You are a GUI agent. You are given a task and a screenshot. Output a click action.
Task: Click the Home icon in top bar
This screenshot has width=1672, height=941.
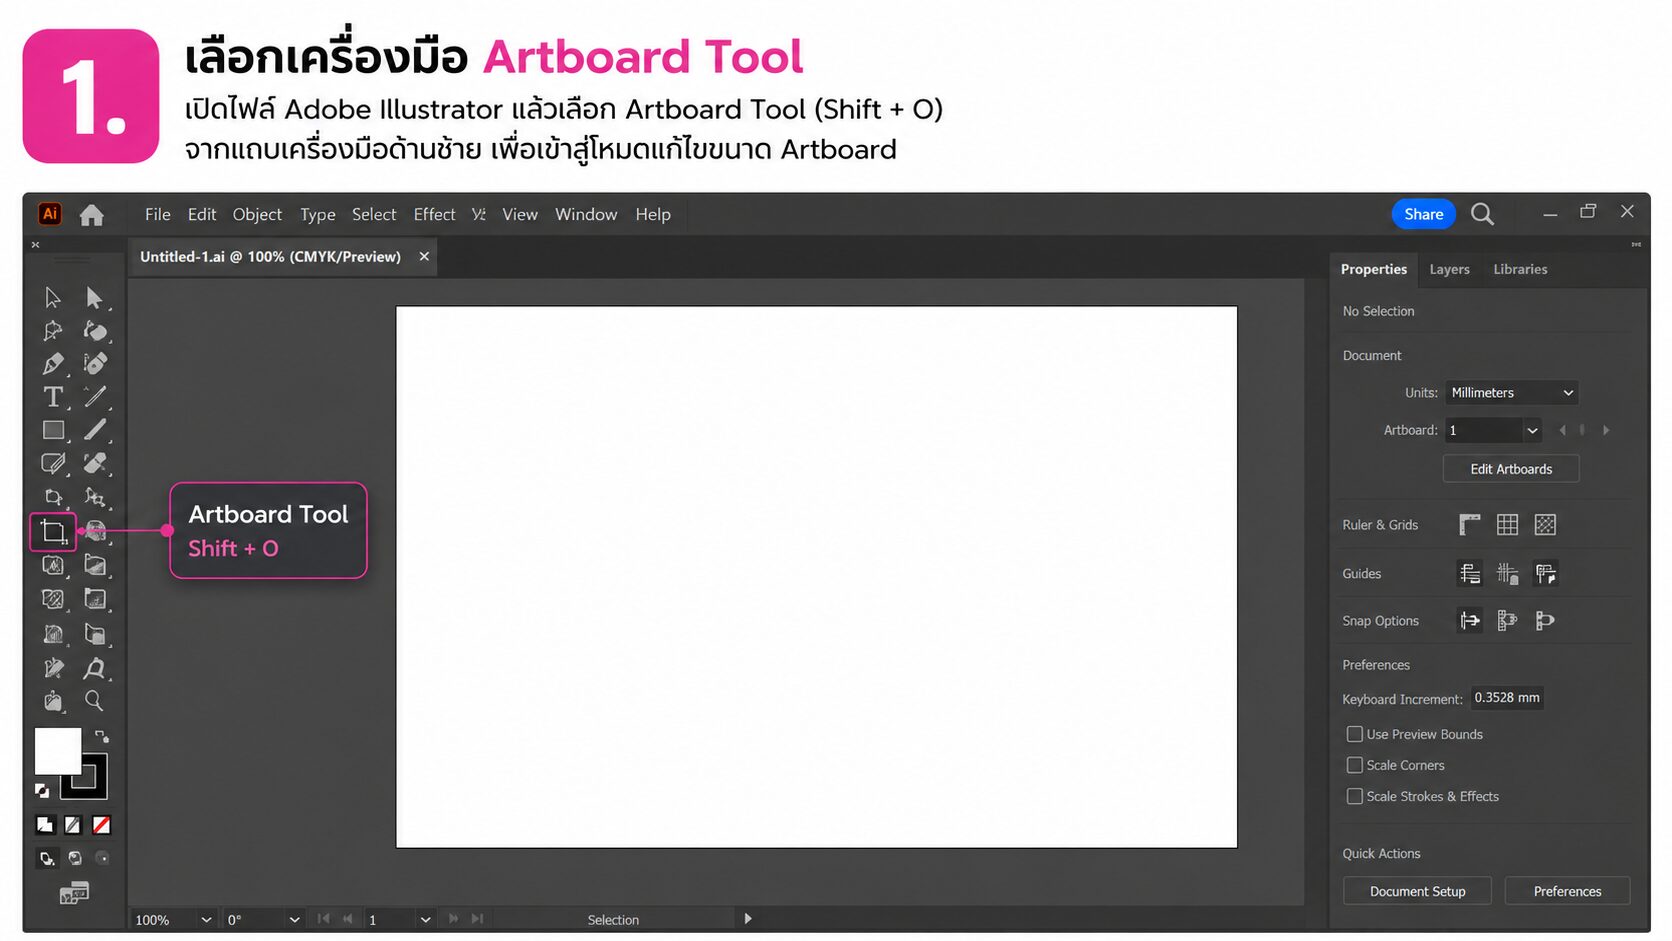[92, 215]
